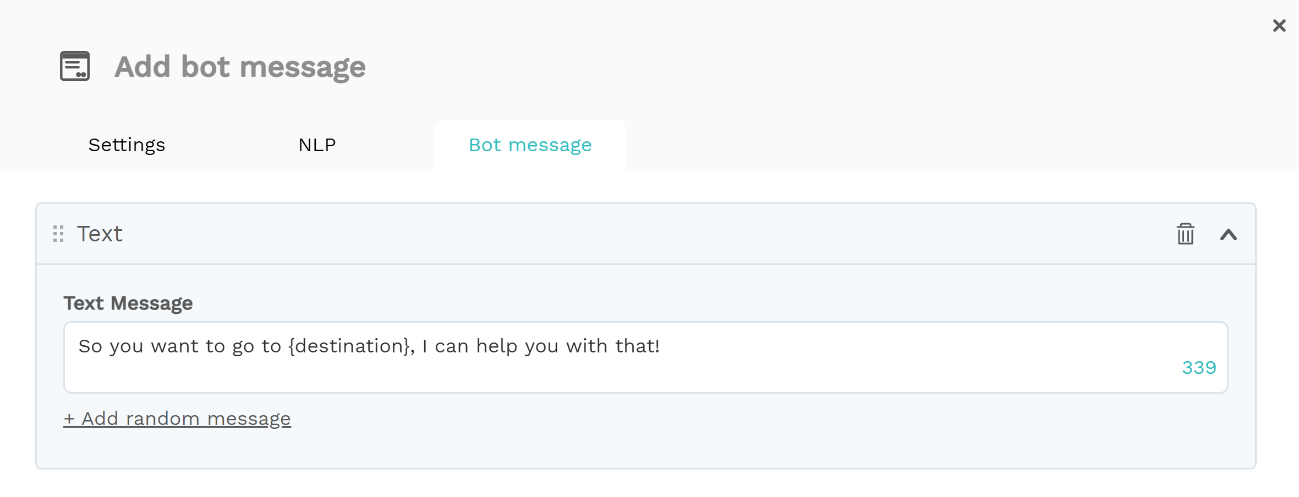Viewport: 1299px width, 497px height.
Task: Click the 339 character counter
Action: pyautogui.click(x=1199, y=367)
